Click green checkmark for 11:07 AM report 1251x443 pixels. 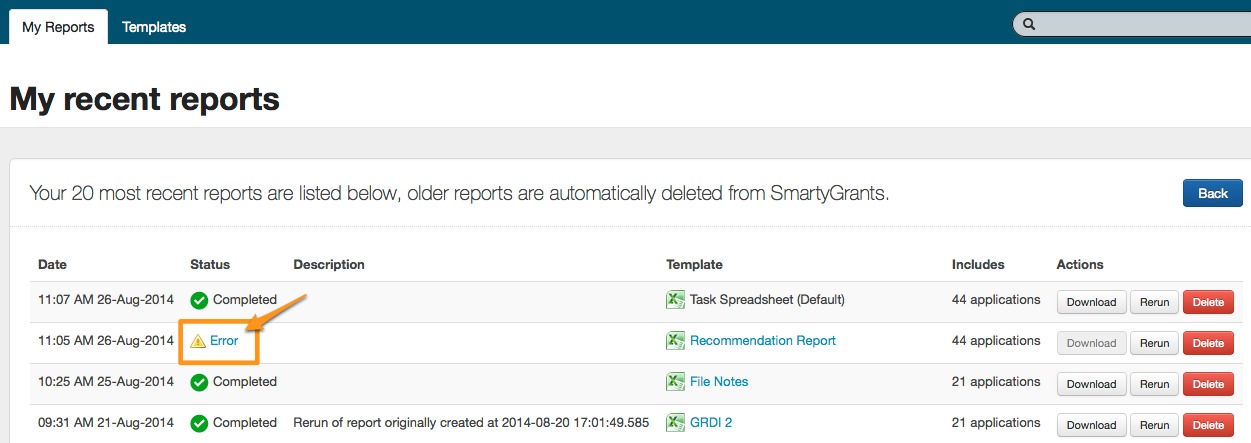(199, 300)
